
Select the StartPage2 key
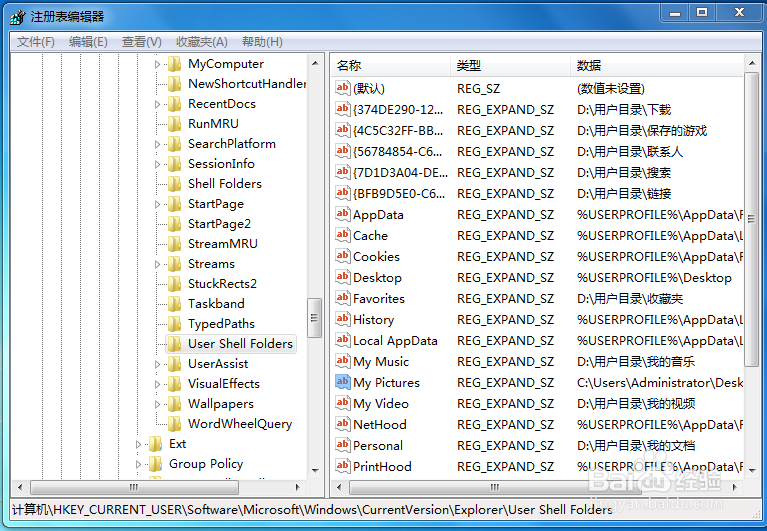click(219, 224)
